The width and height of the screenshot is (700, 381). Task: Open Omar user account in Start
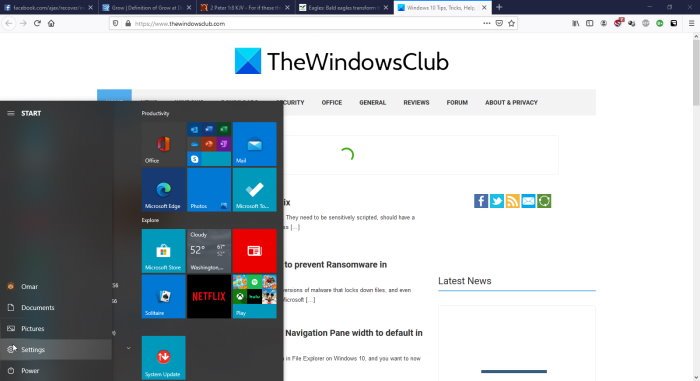click(56, 286)
